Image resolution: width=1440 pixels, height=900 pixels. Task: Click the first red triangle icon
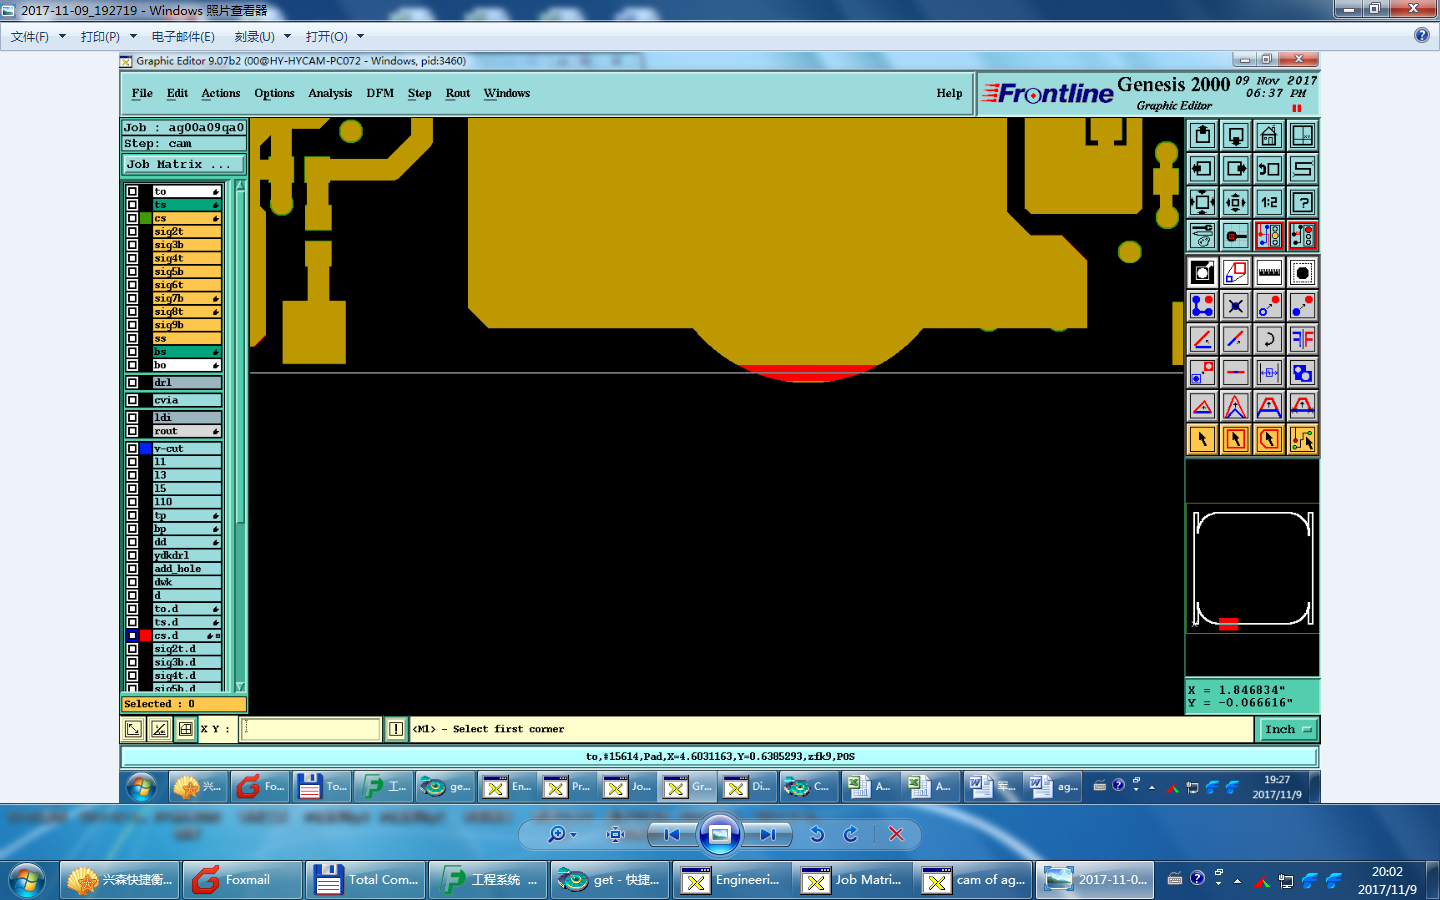(x=1202, y=406)
